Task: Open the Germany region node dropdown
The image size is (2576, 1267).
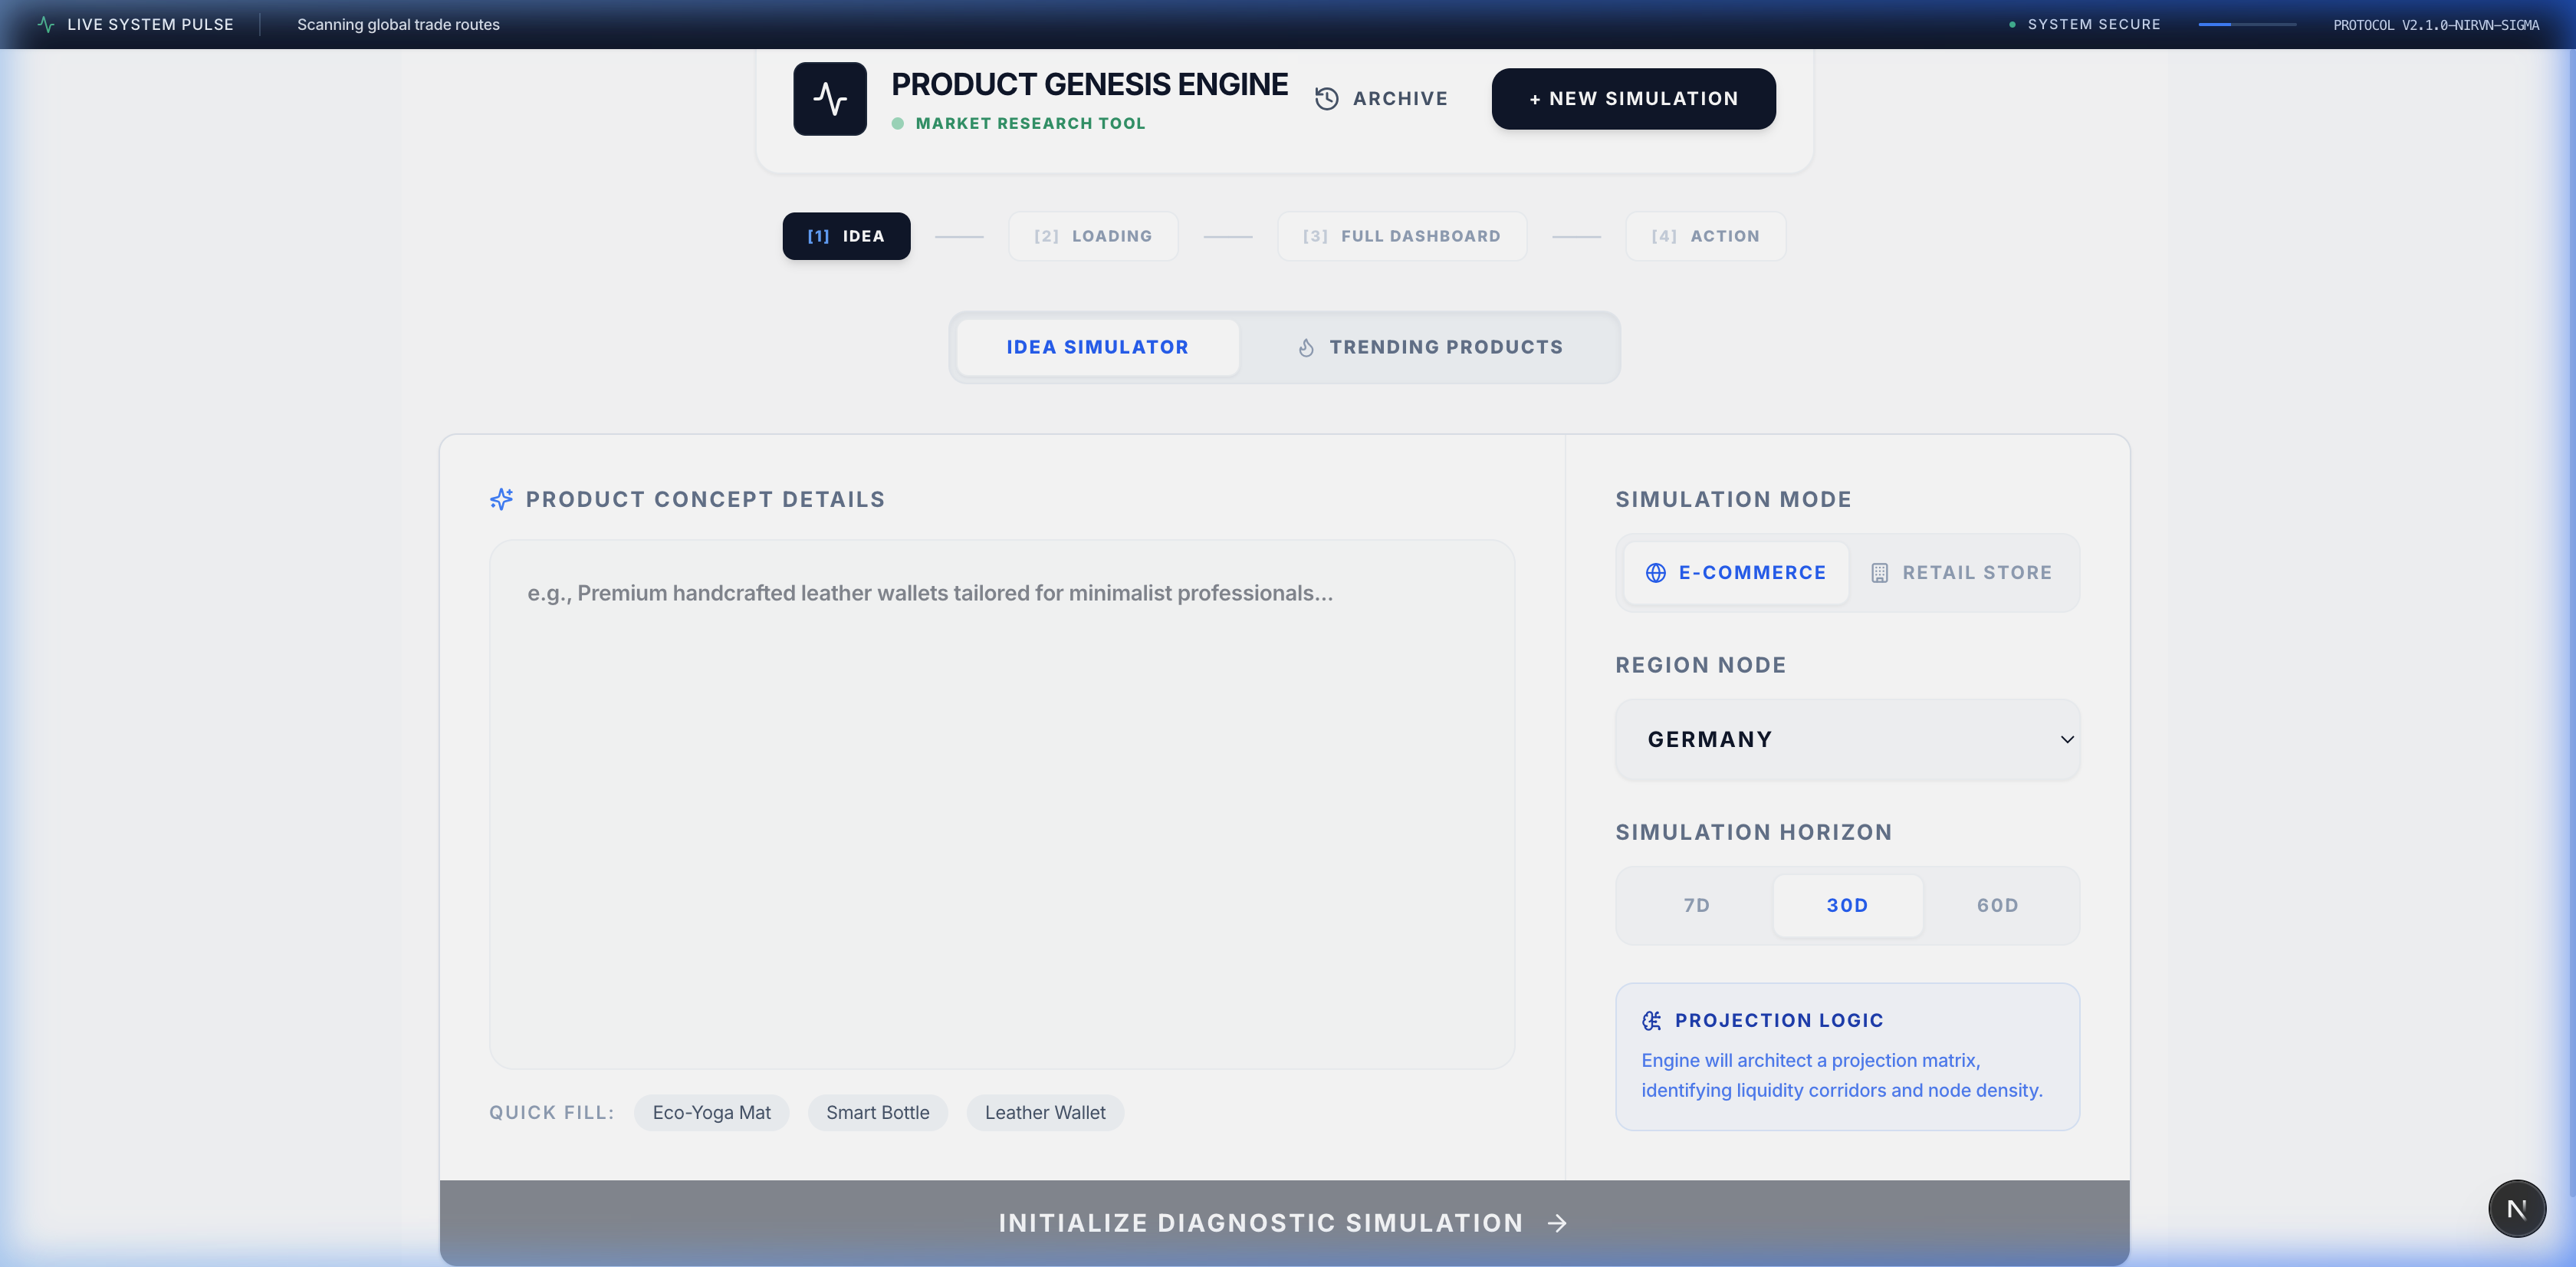Action: tap(1847, 739)
